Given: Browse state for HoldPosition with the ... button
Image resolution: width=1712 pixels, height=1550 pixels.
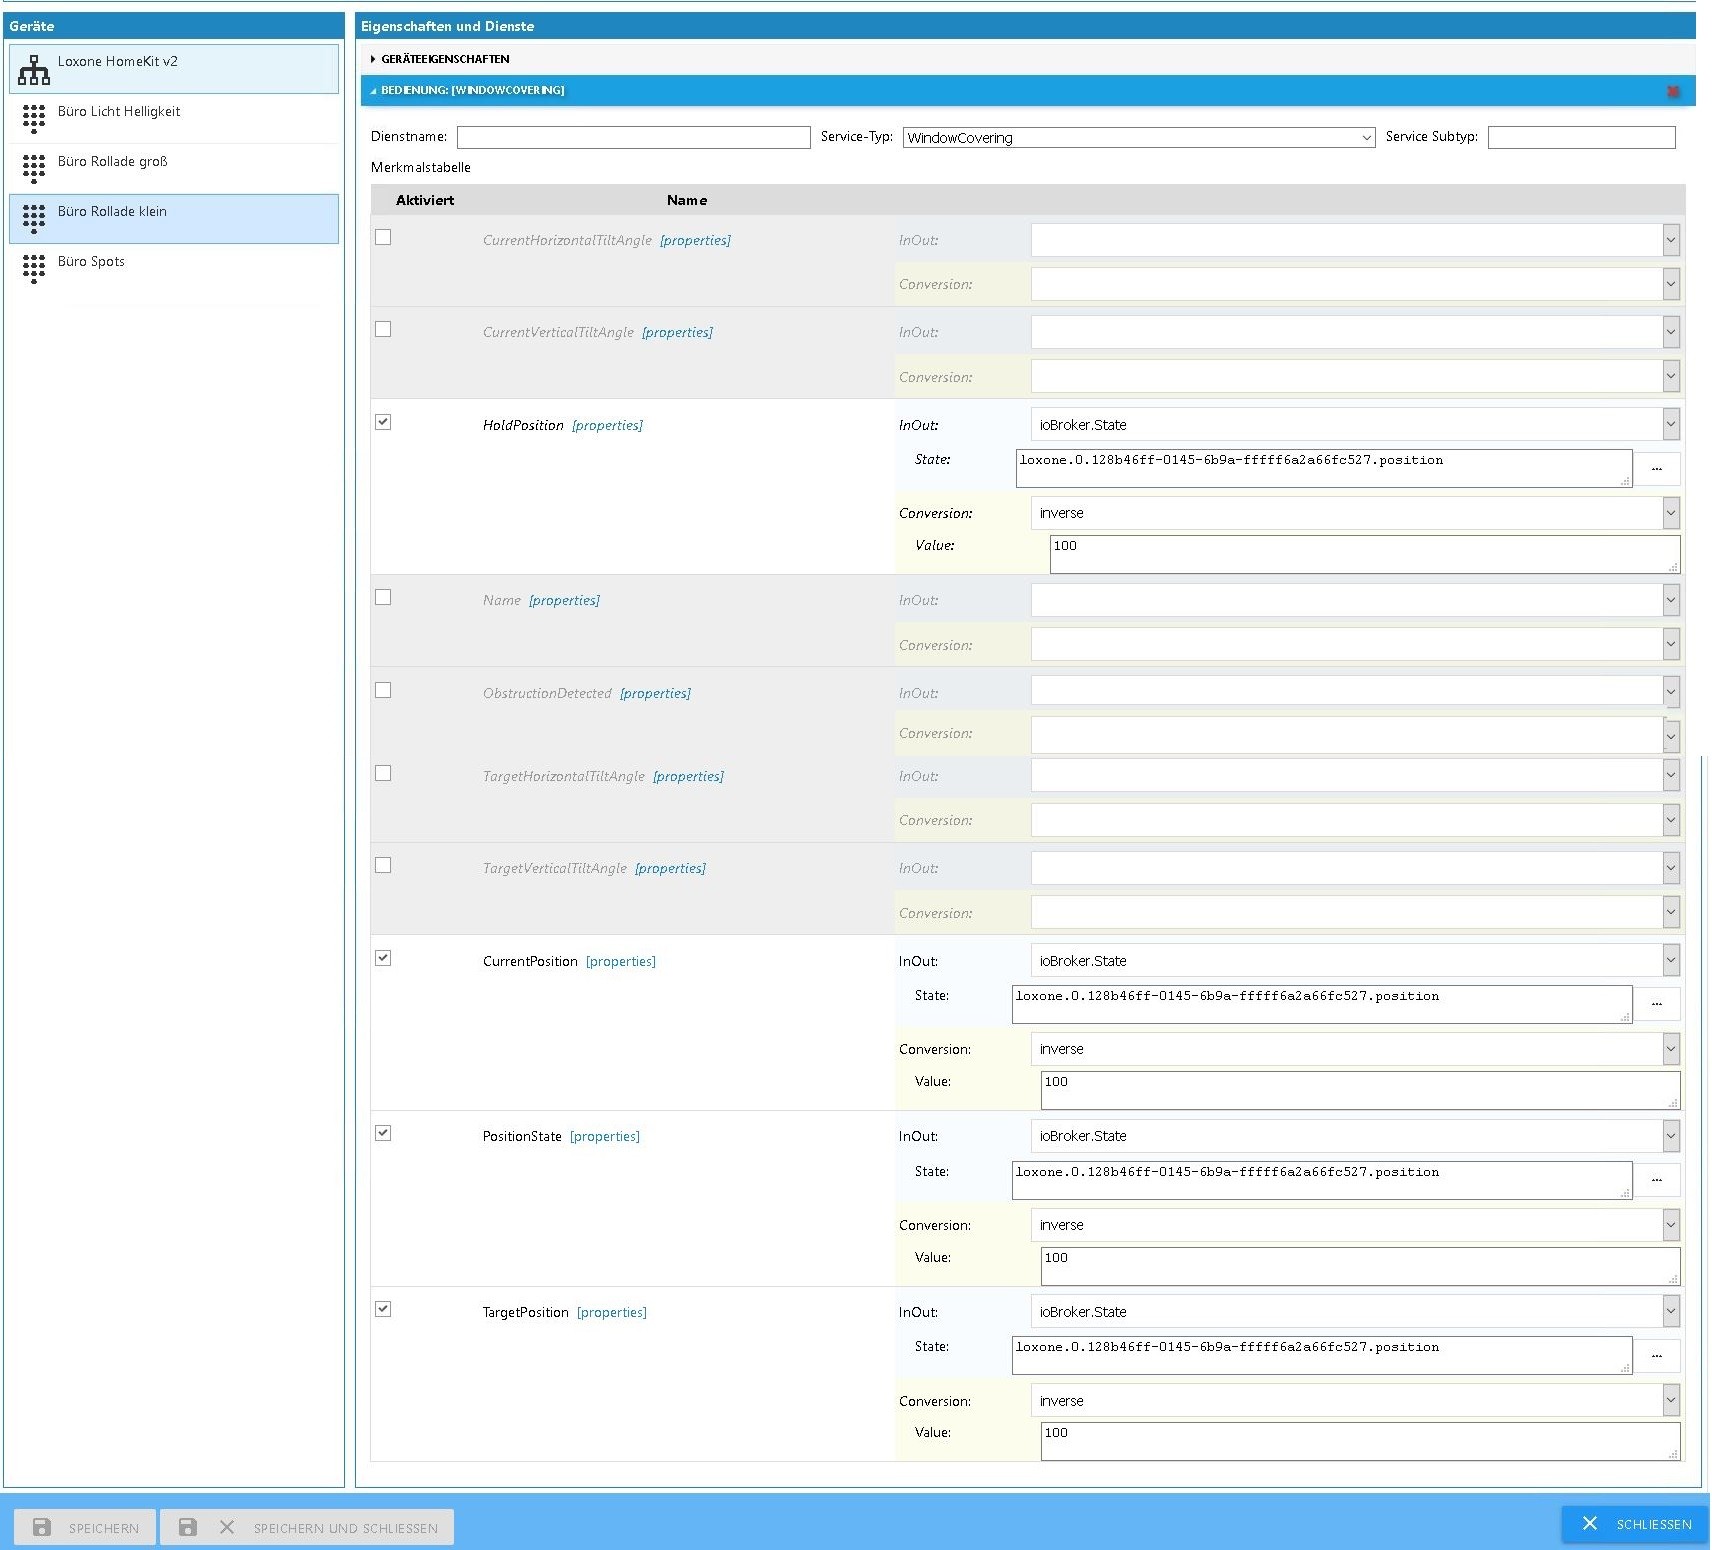Looking at the screenshot, I should coord(1657,469).
